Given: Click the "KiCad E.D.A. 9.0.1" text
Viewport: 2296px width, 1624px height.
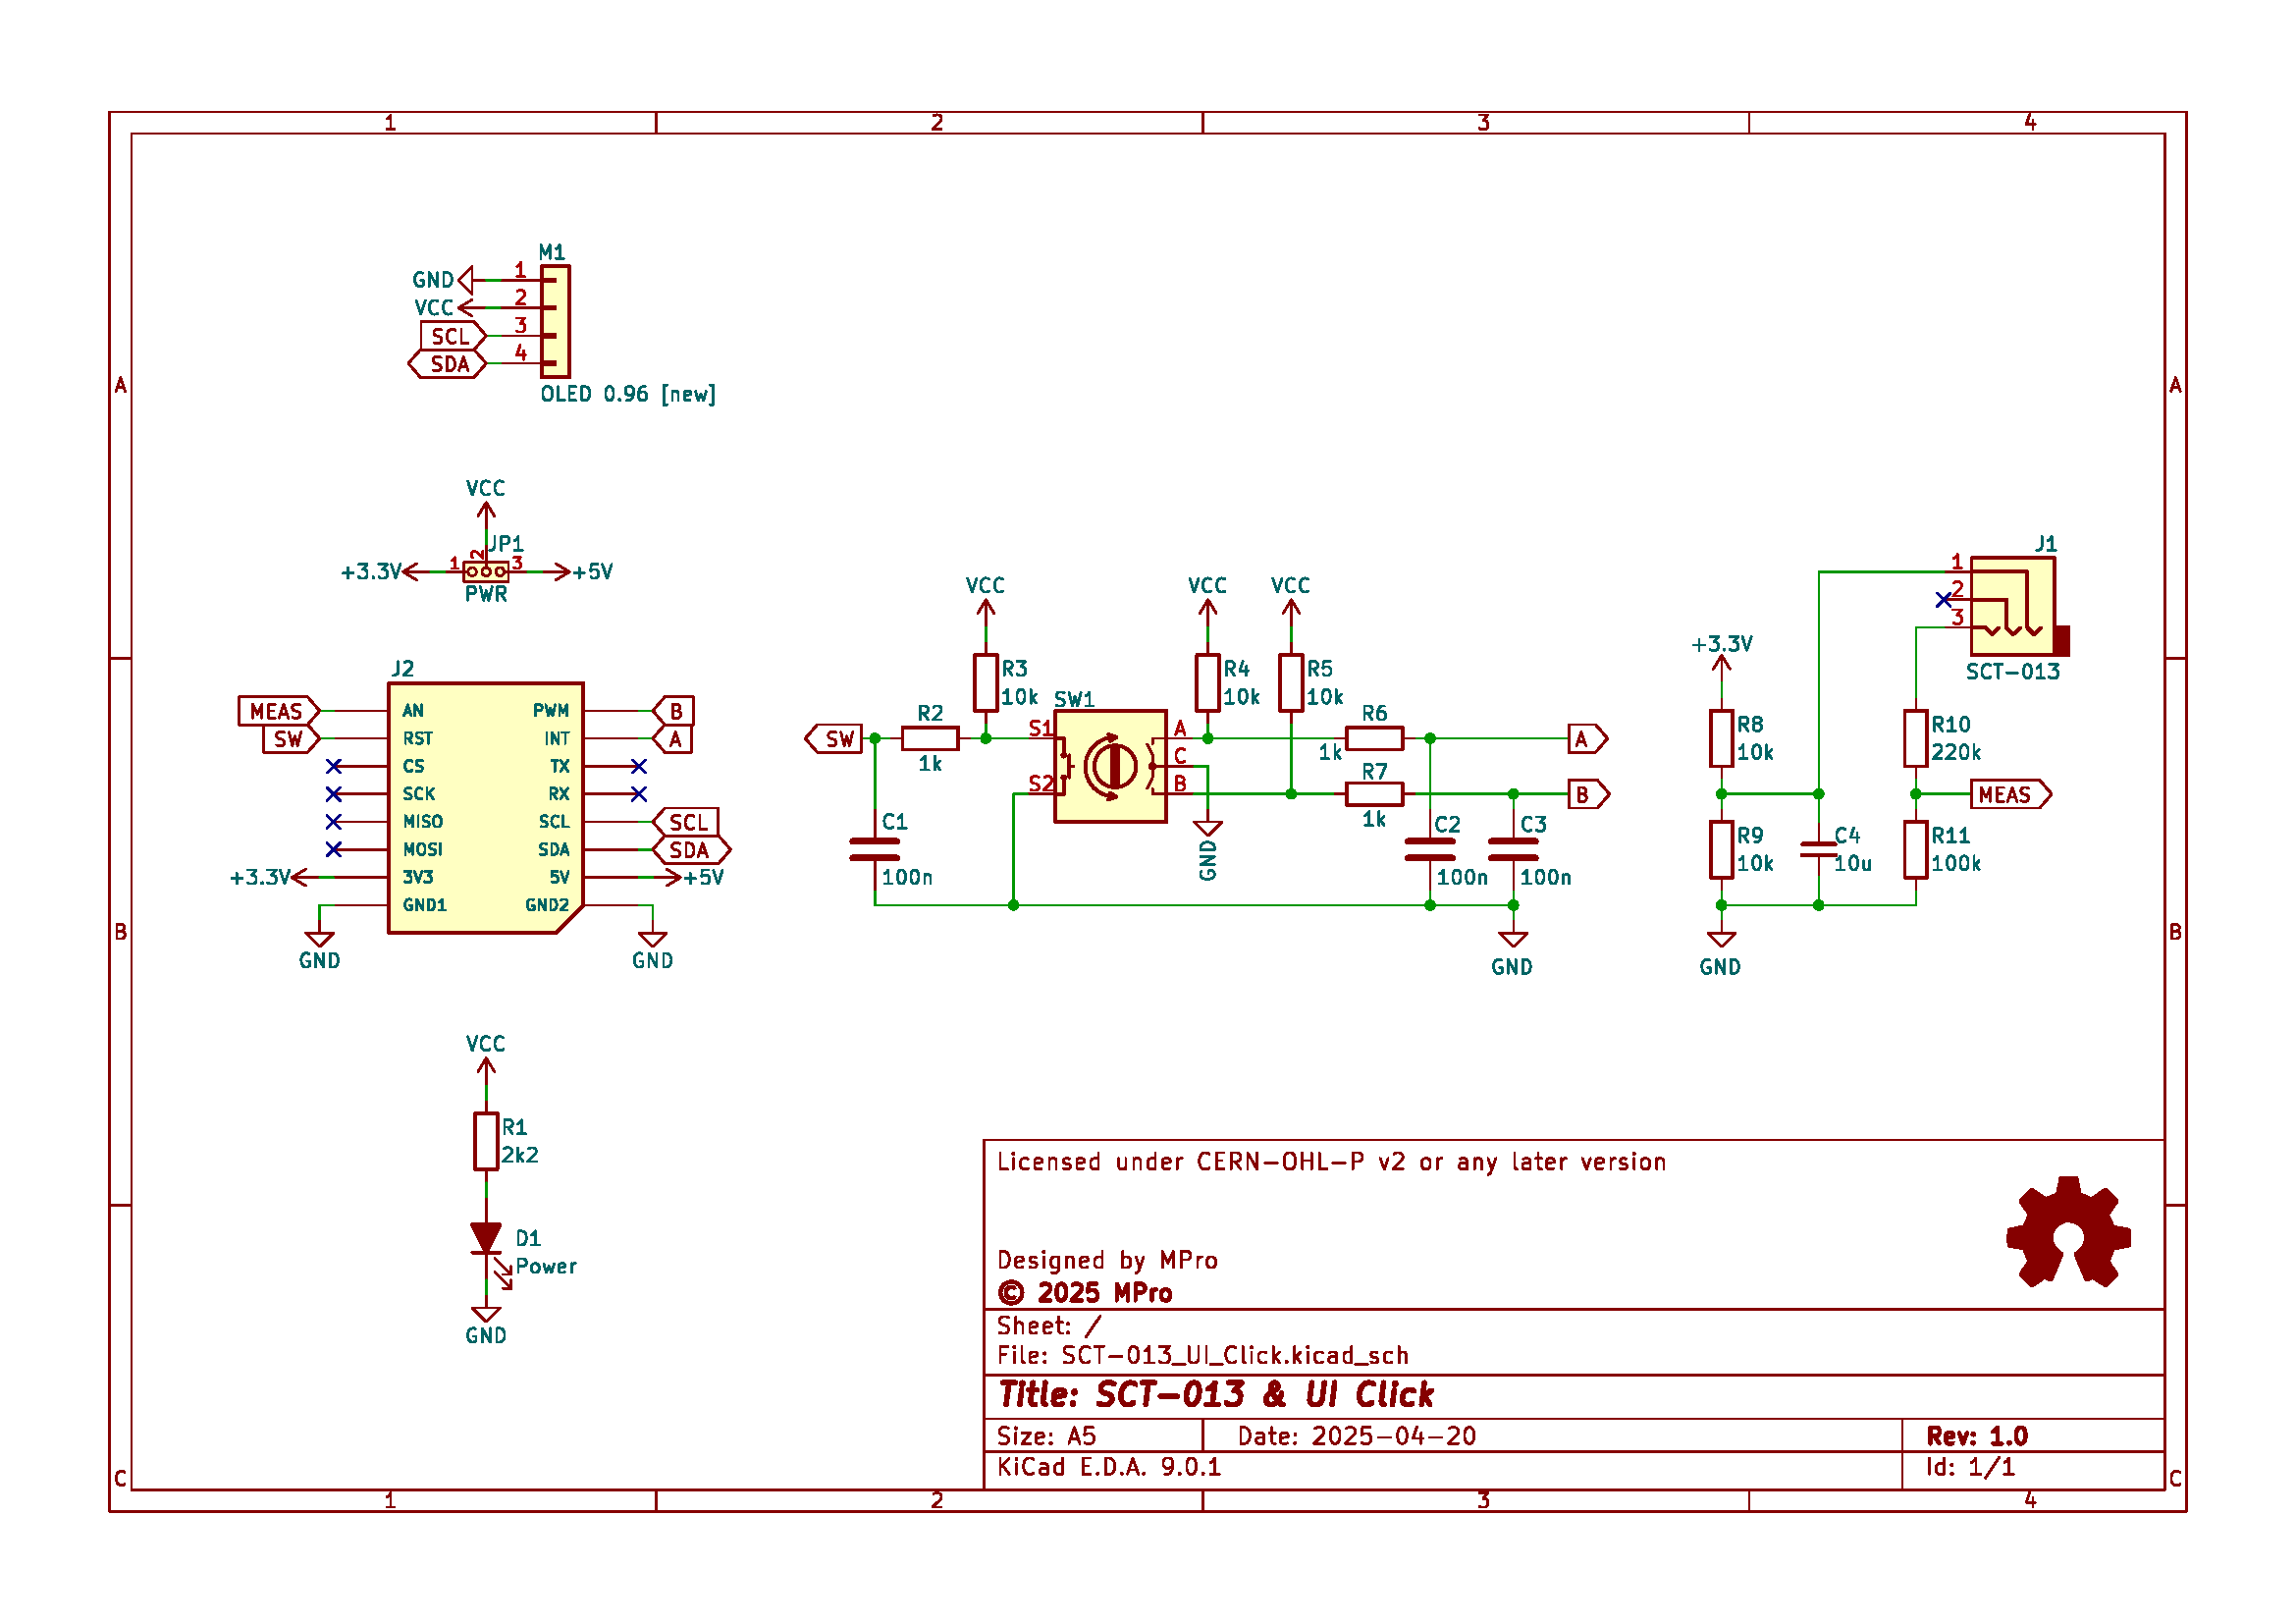Looking at the screenshot, I should (1109, 1467).
